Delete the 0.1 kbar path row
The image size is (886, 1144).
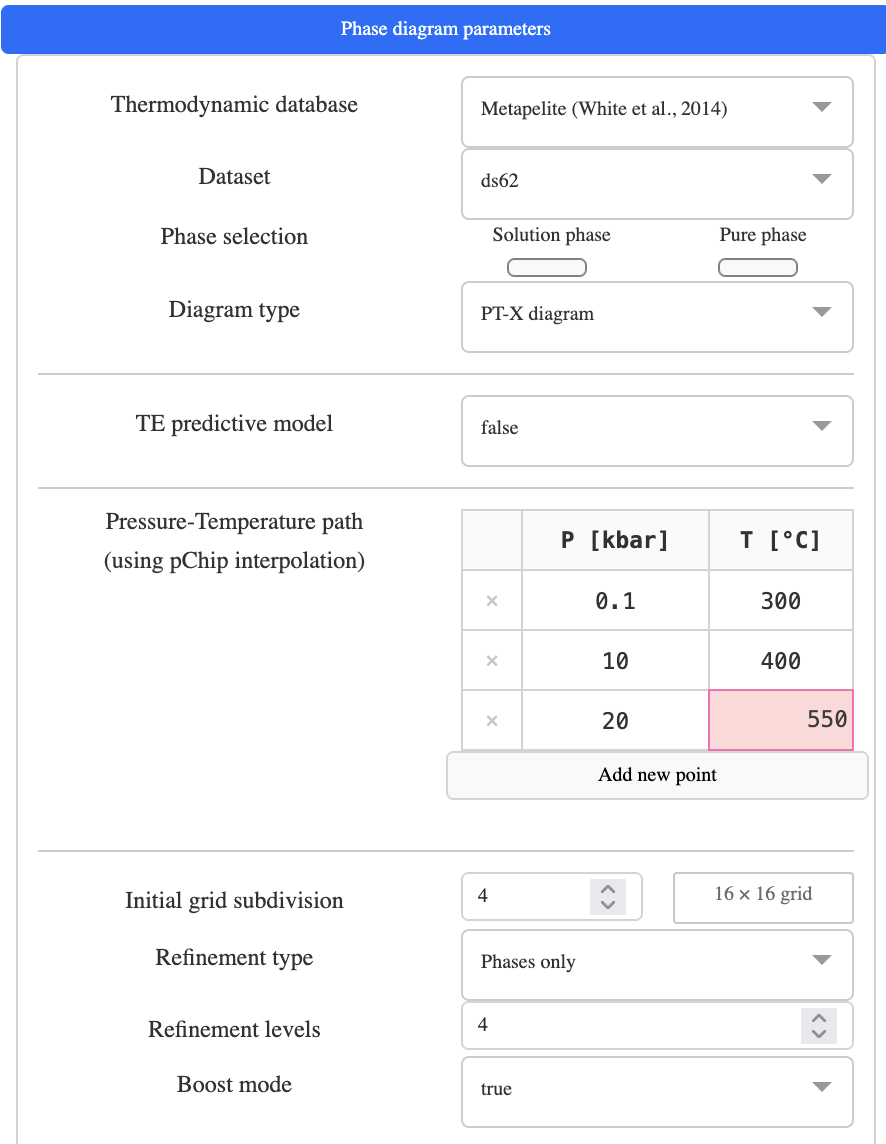point(492,600)
